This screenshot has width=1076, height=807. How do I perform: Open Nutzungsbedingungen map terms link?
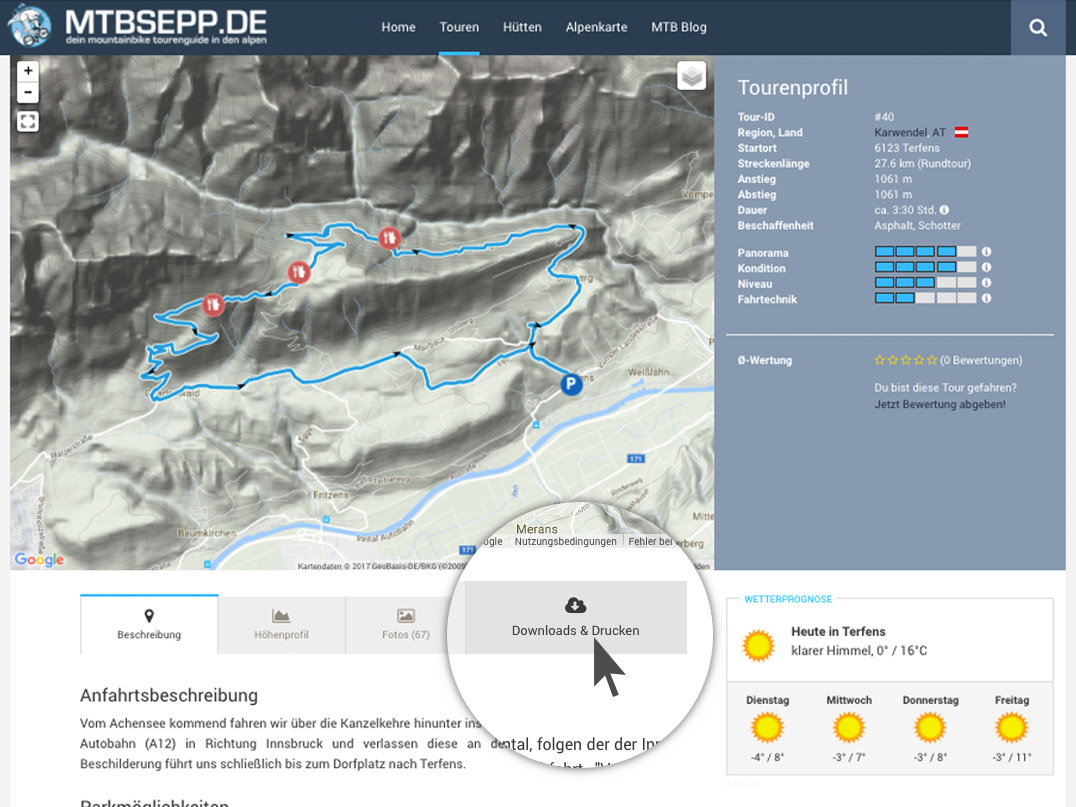(x=565, y=541)
